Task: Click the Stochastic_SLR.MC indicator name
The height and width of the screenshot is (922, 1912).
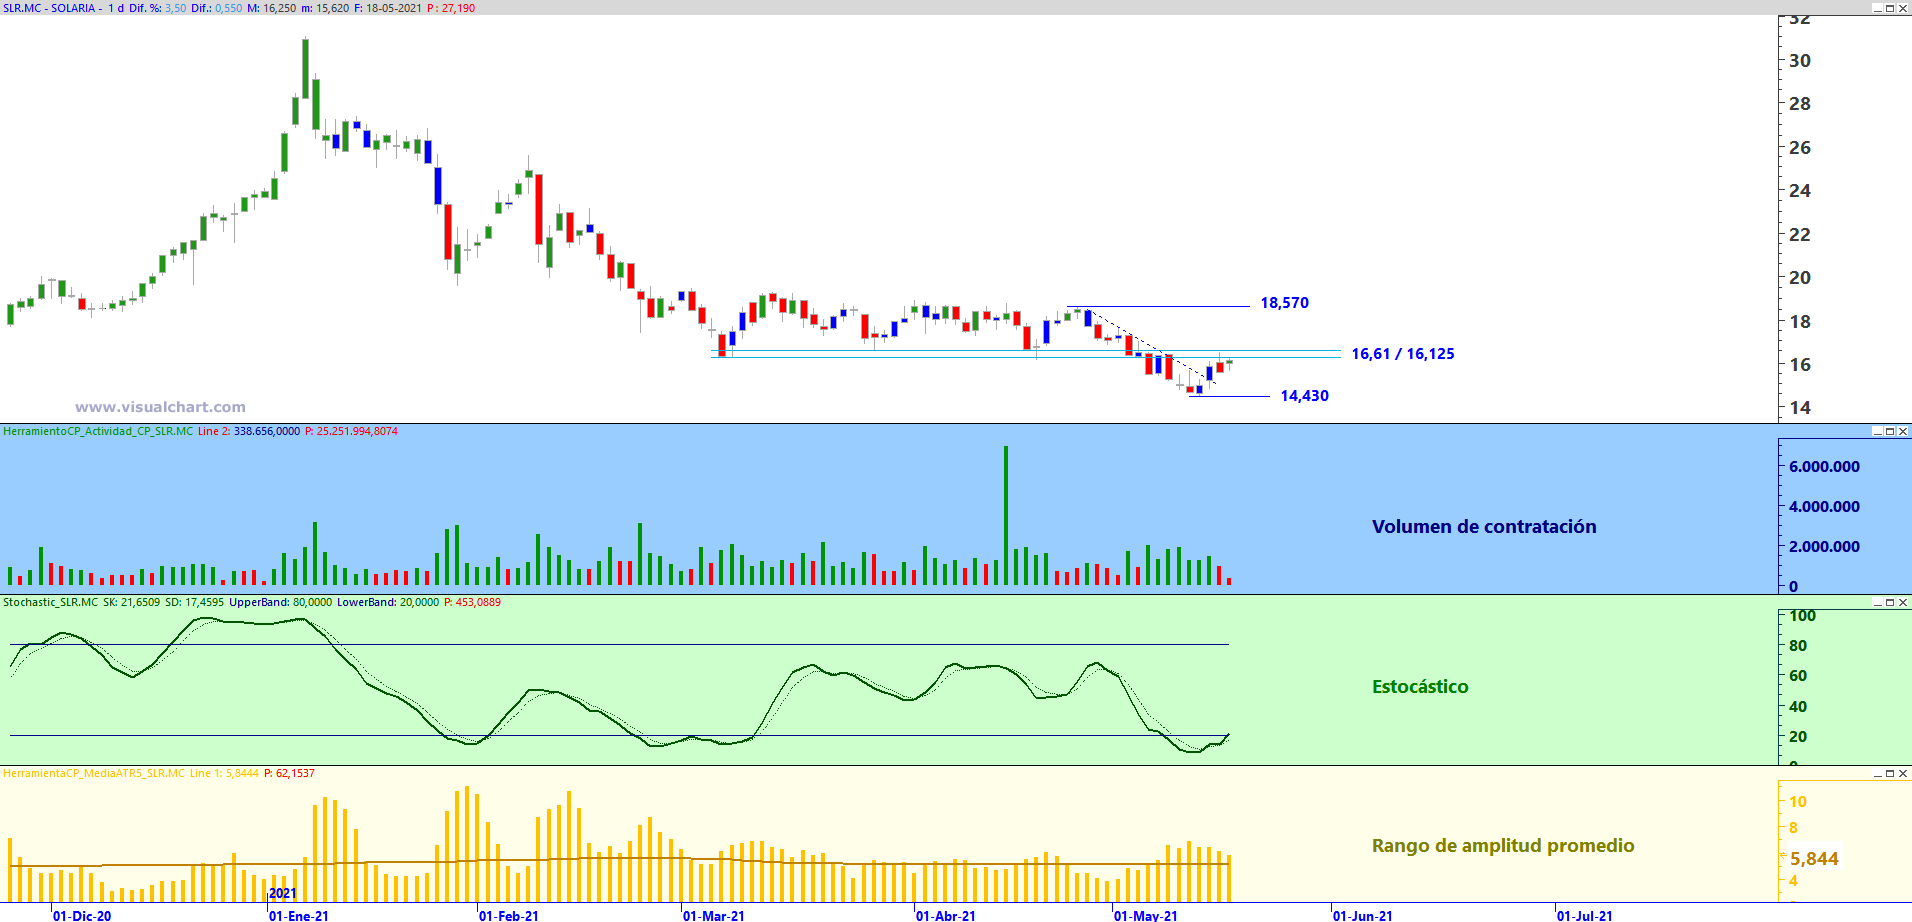Action: pyautogui.click(x=51, y=602)
